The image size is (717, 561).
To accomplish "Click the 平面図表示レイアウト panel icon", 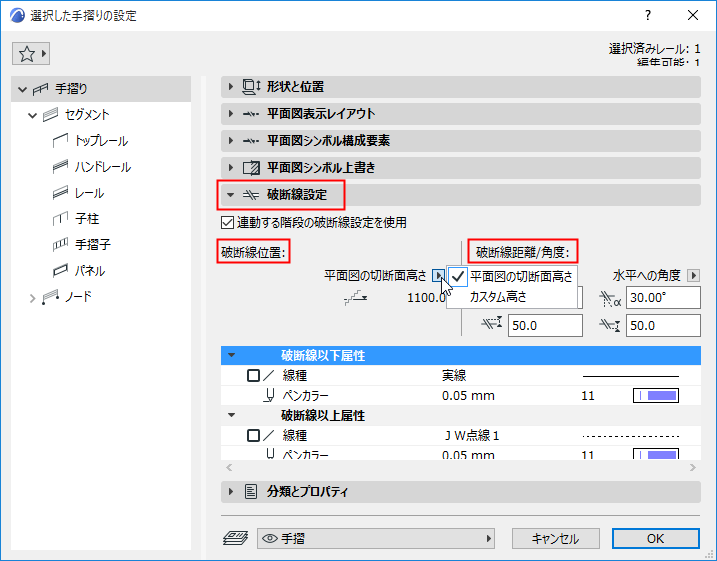I will (x=251, y=114).
